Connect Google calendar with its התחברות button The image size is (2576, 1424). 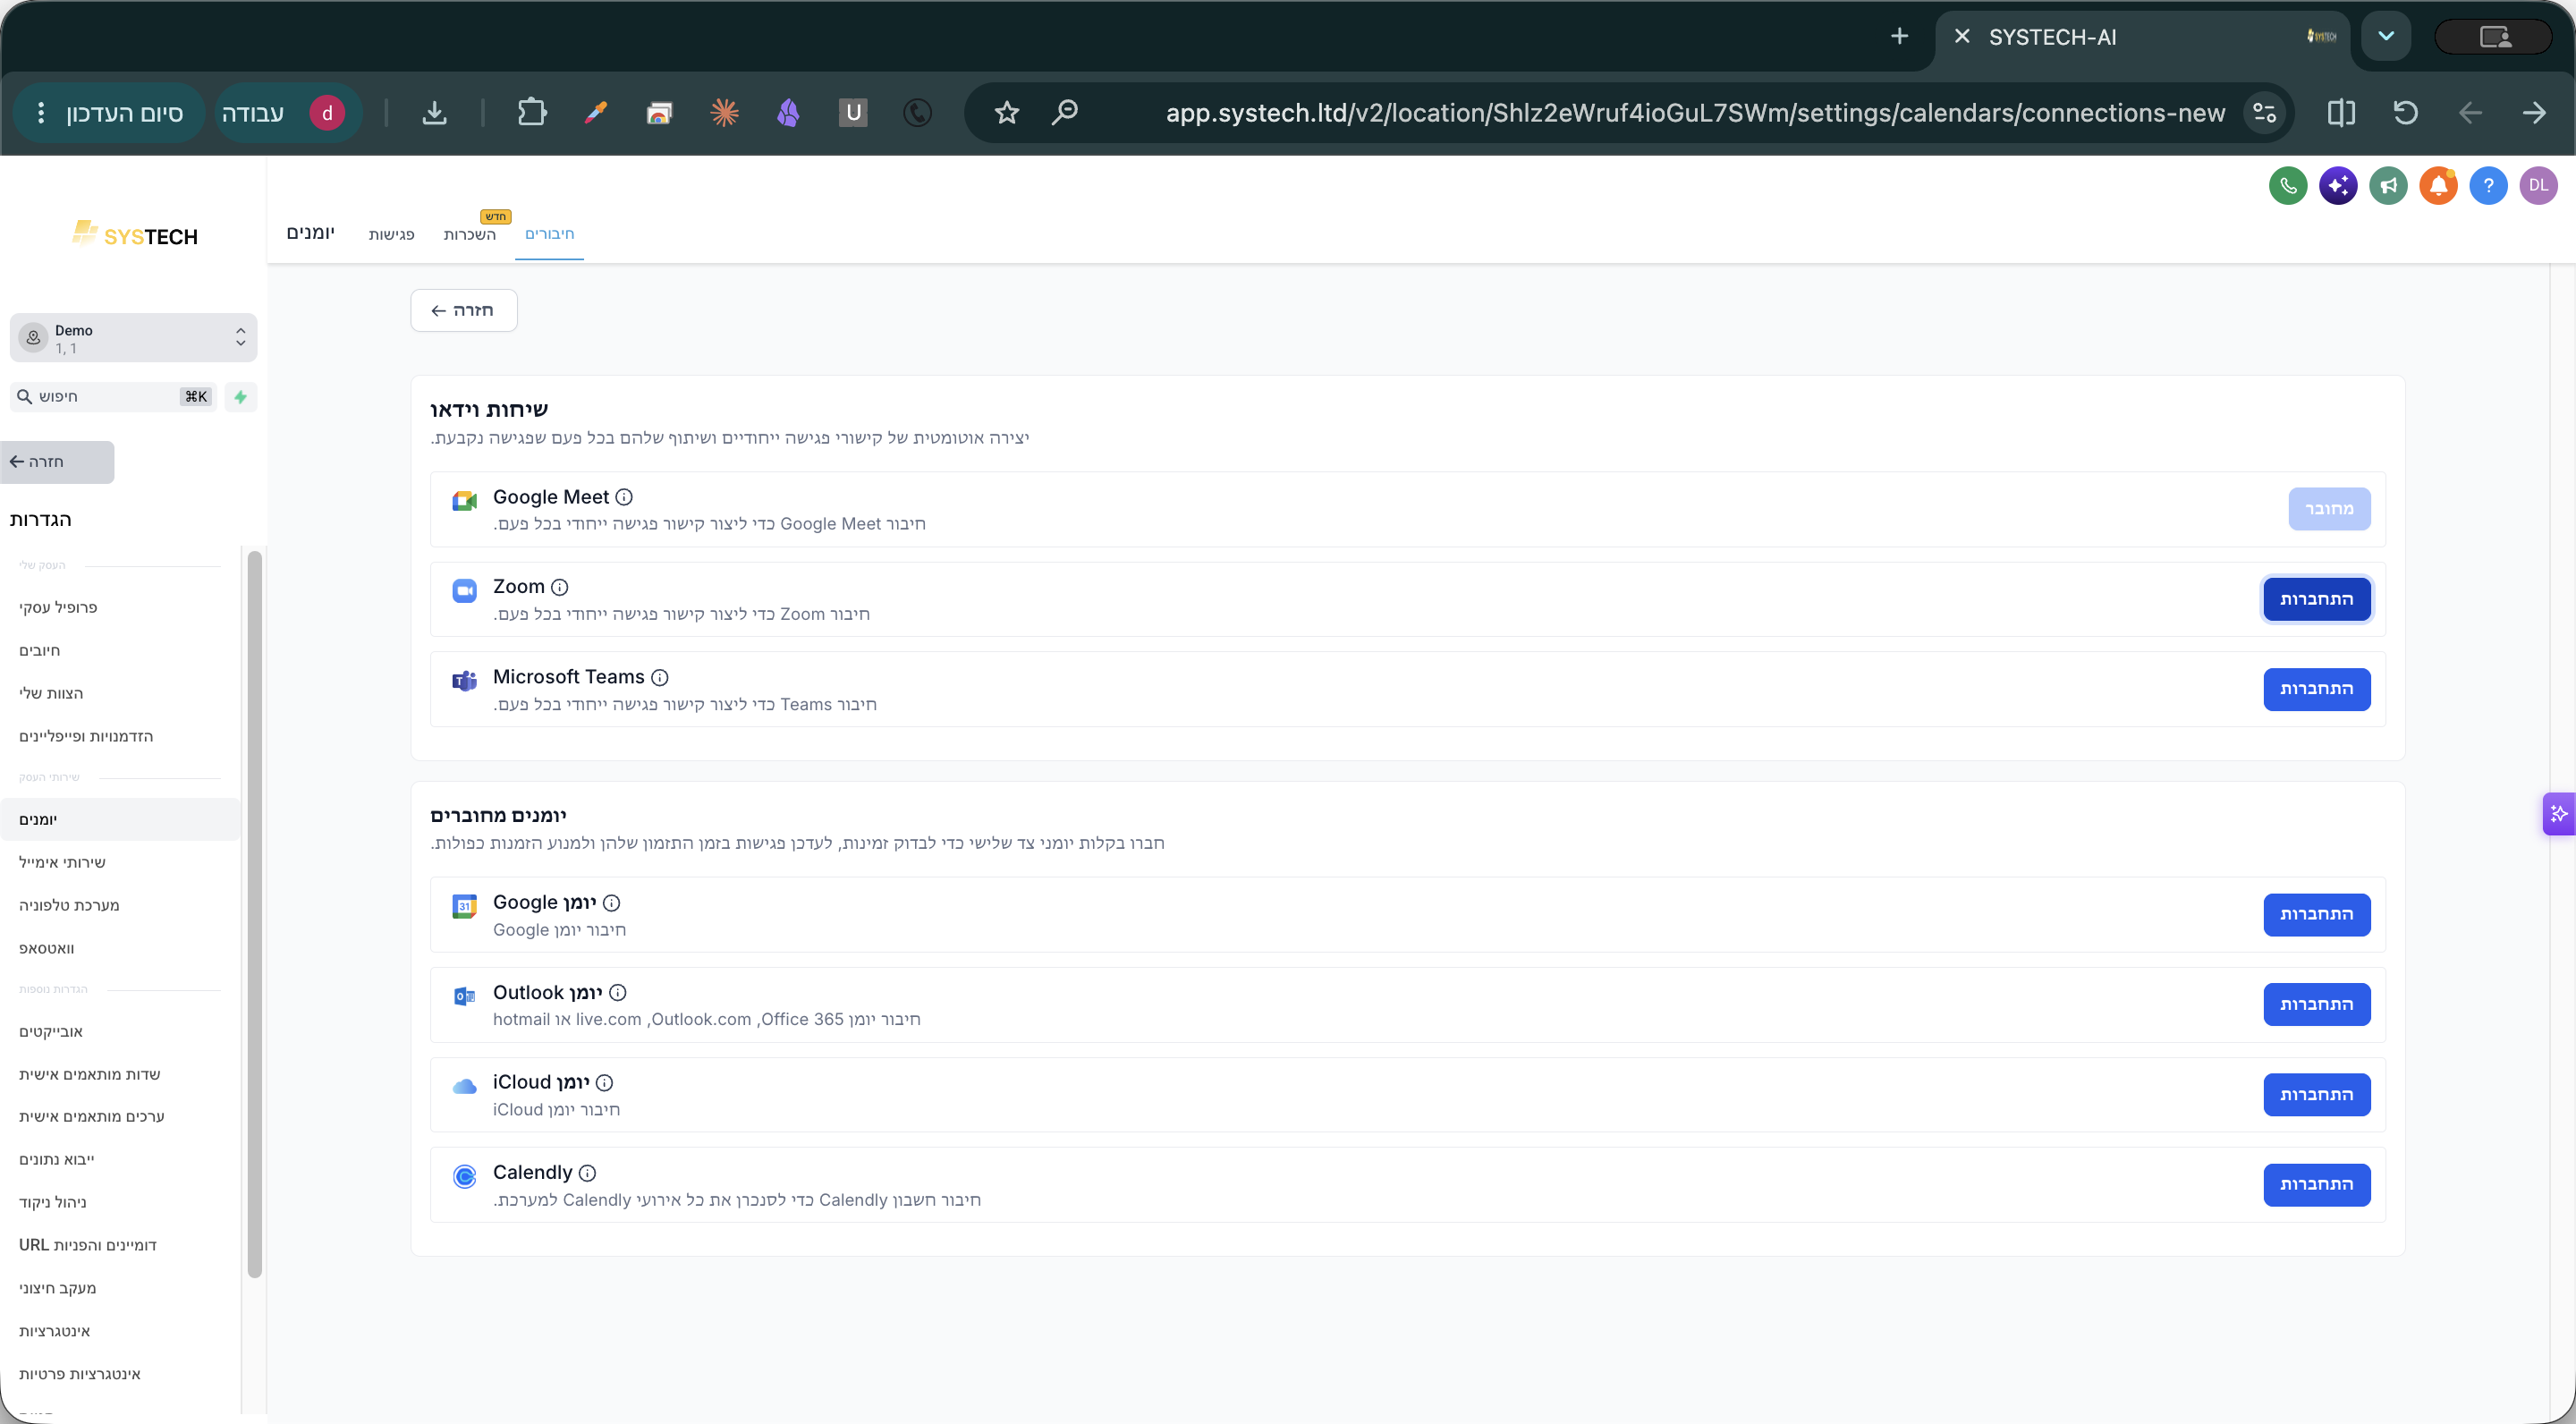tap(2316, 914)
